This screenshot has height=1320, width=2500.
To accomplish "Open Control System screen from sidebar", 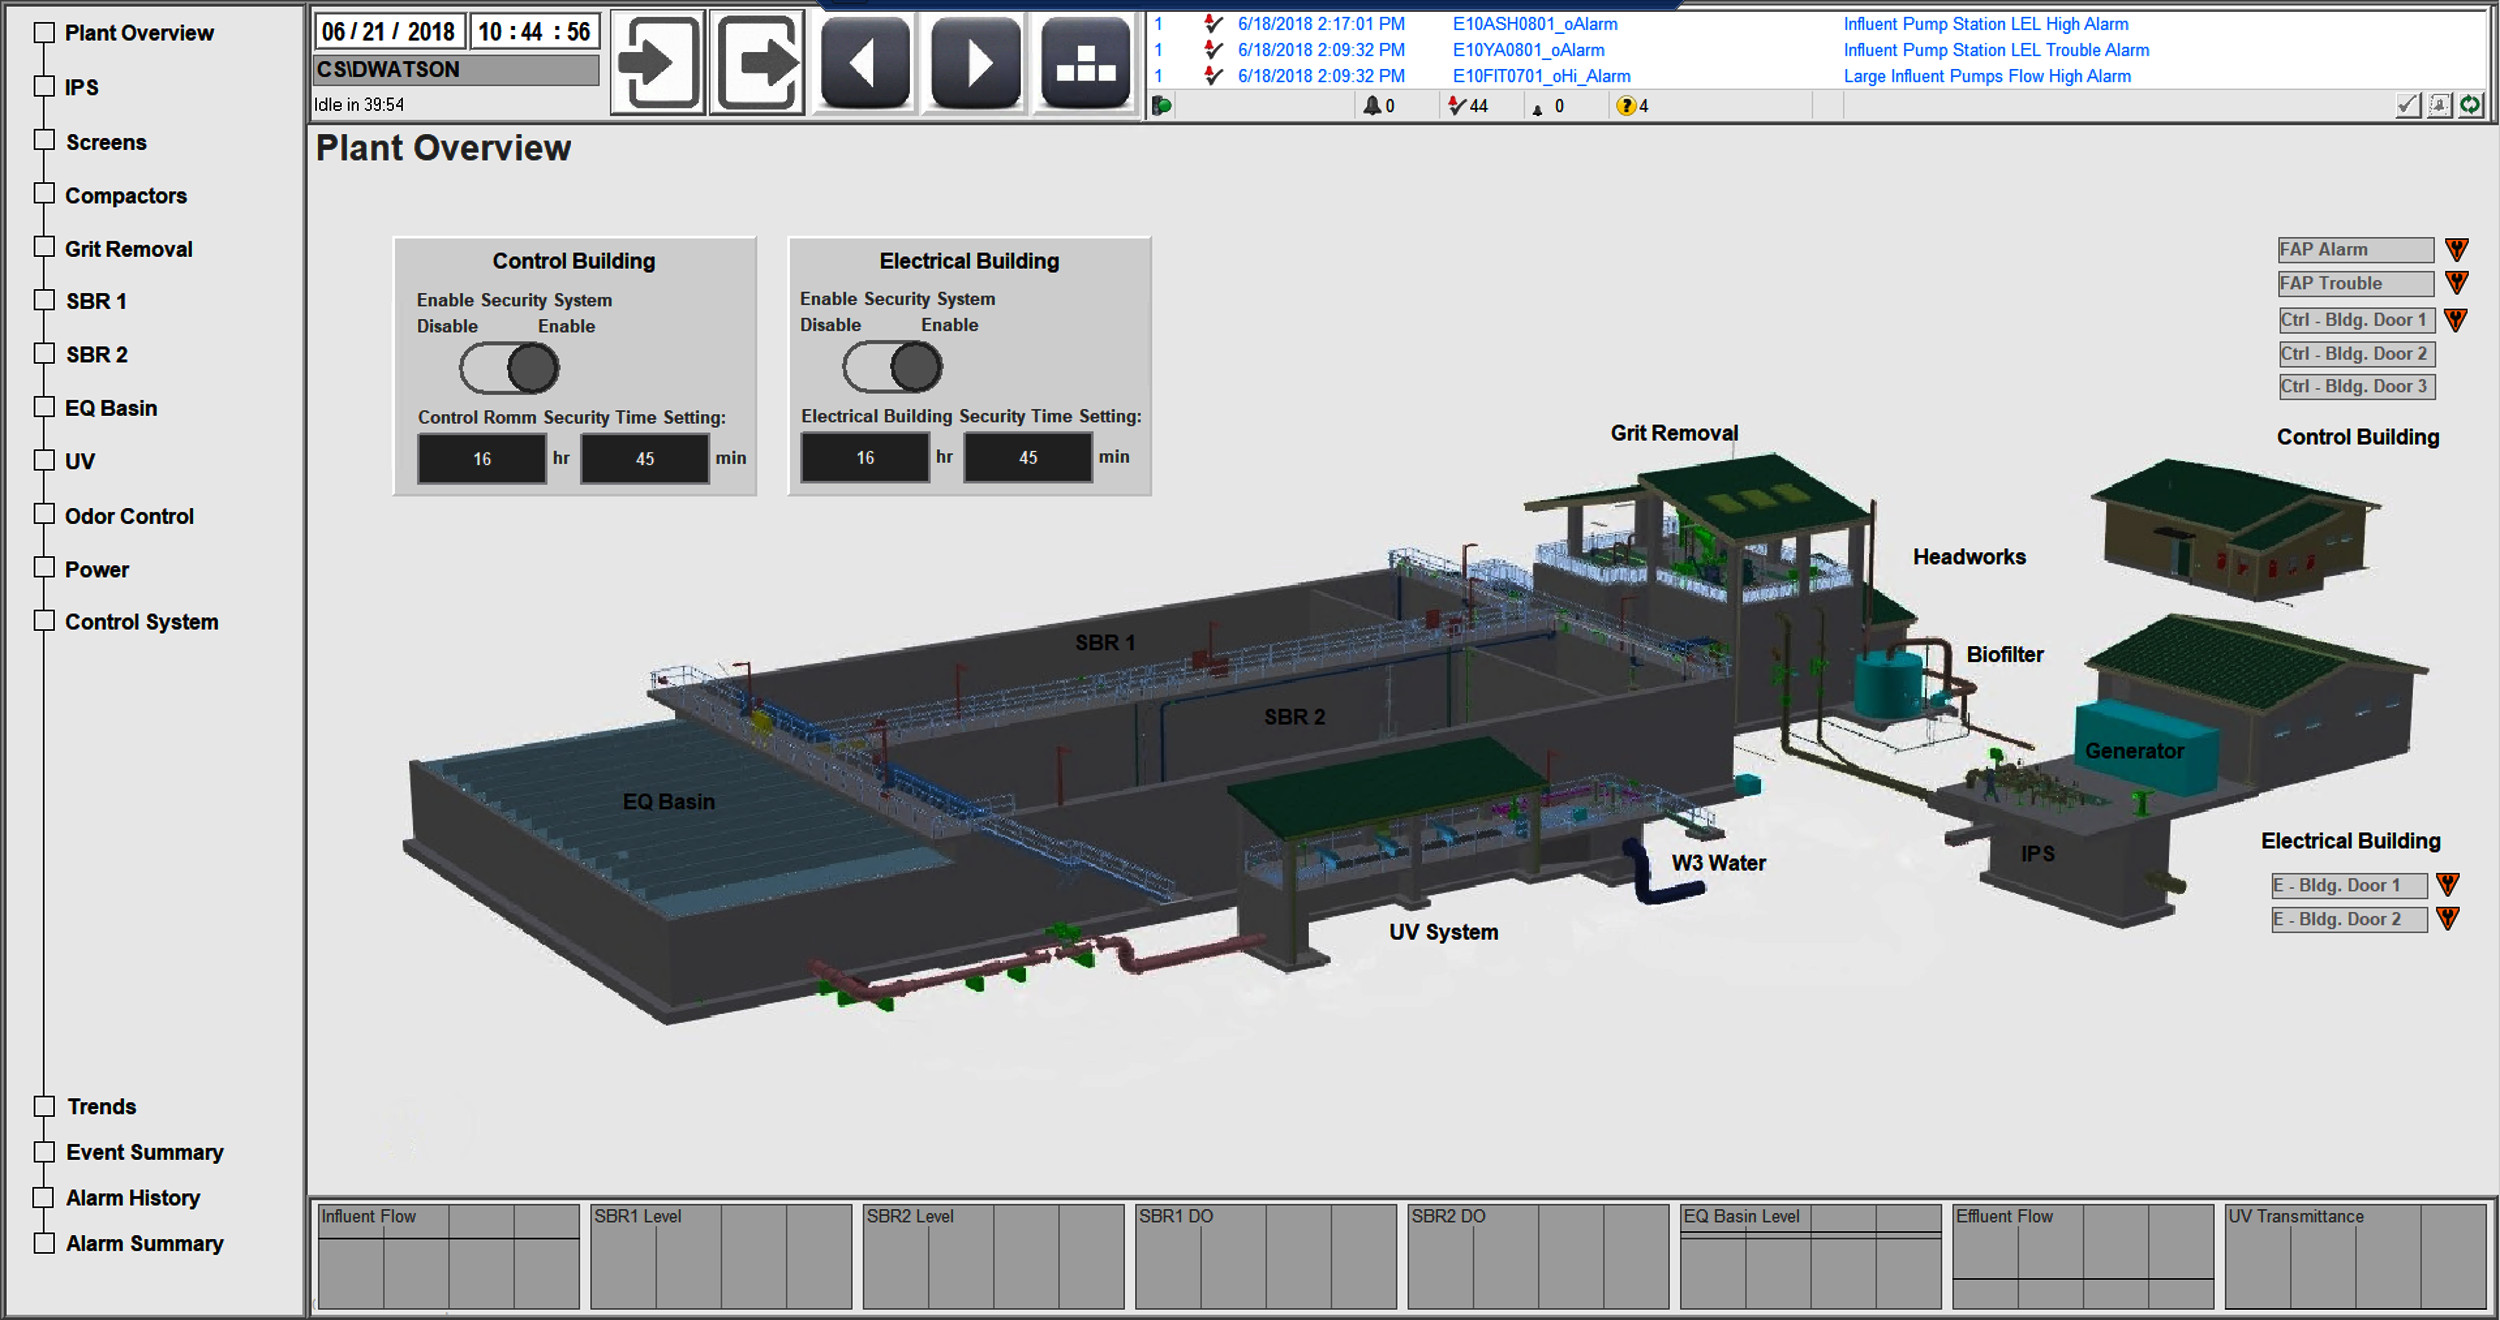I will [141, 622].
